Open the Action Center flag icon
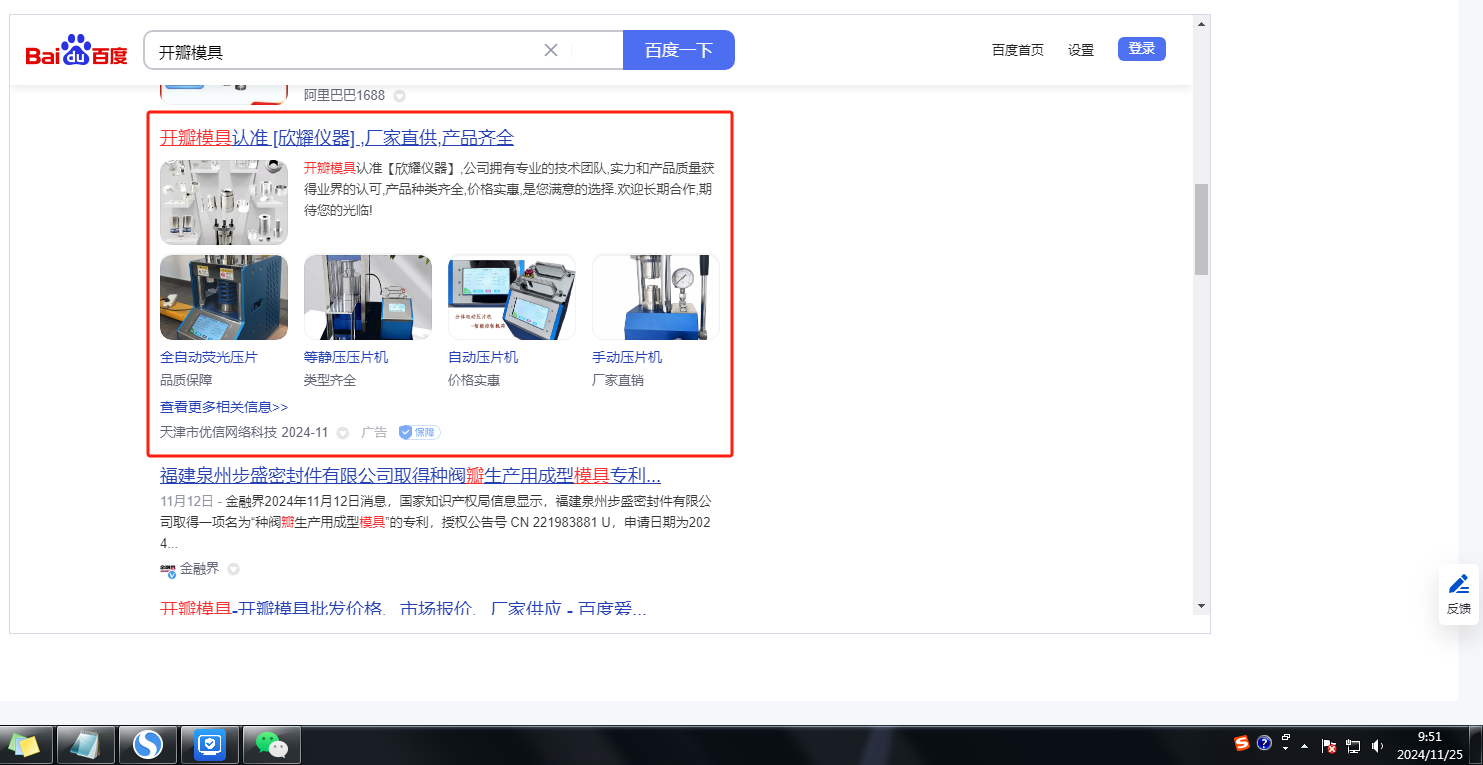Image resolution: width=1483 pixels, height=765 pixels. pos(1330,745)
